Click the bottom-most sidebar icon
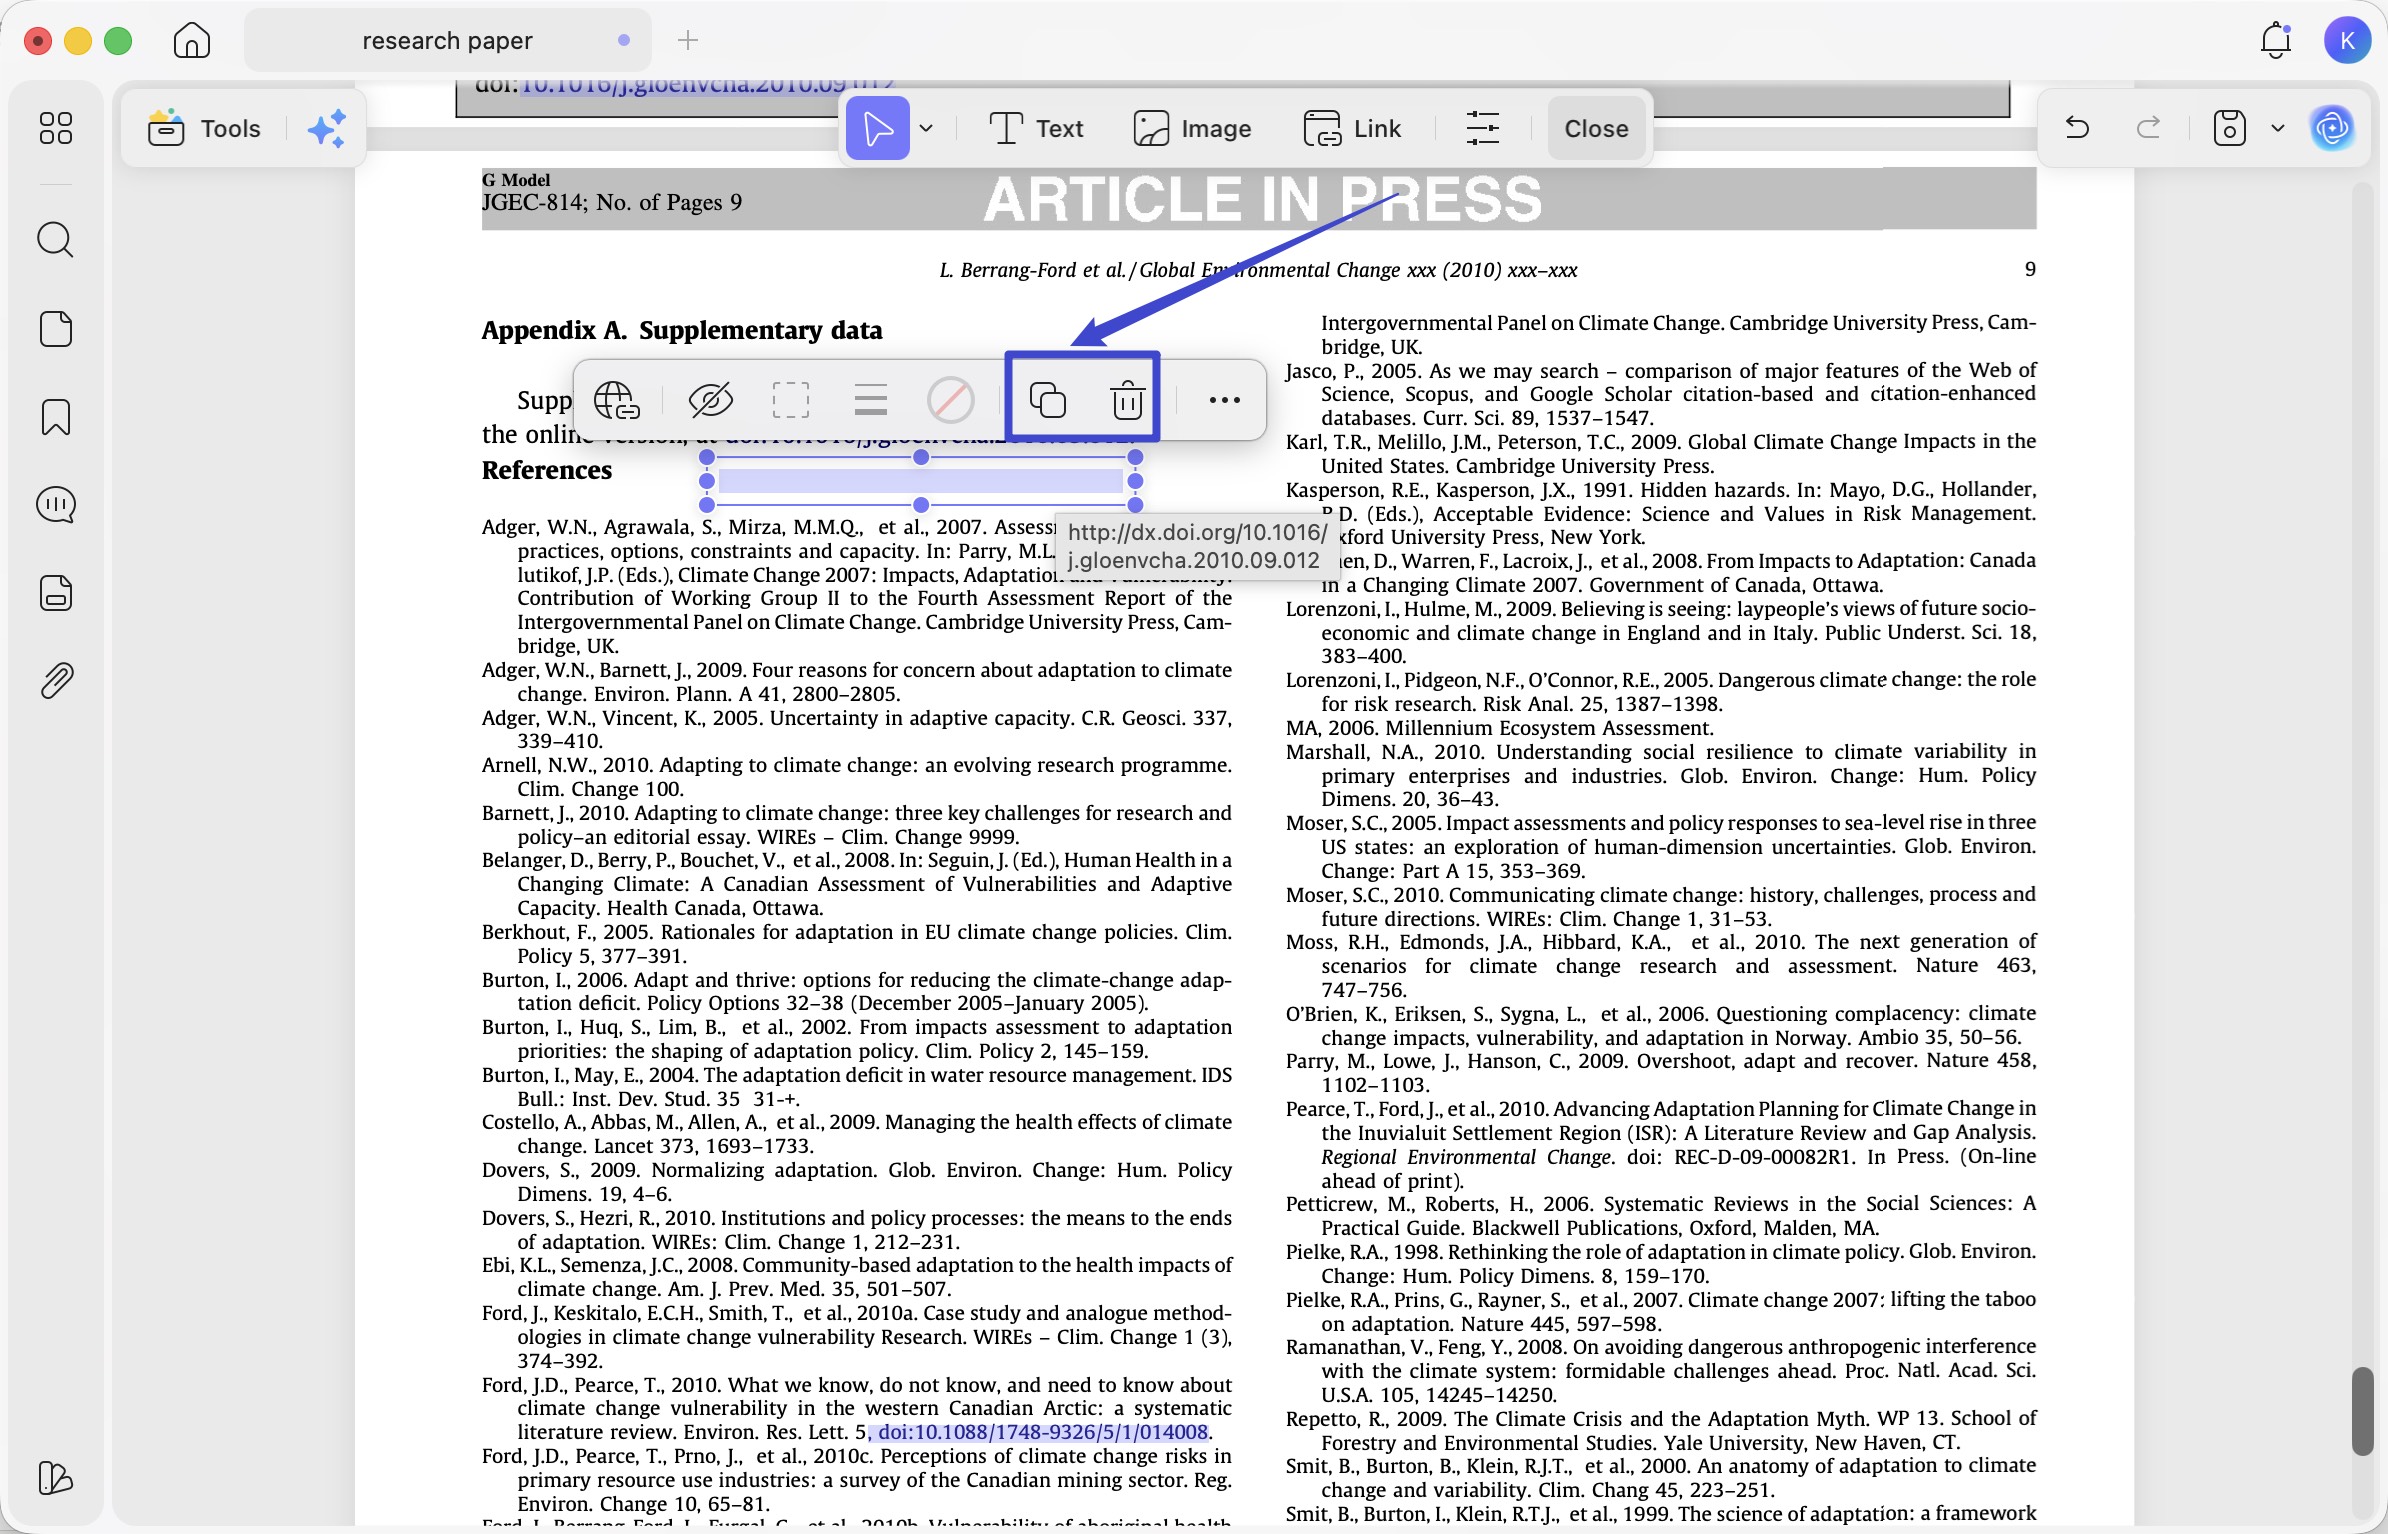 pyautogui.click(x=56, y=1477)
